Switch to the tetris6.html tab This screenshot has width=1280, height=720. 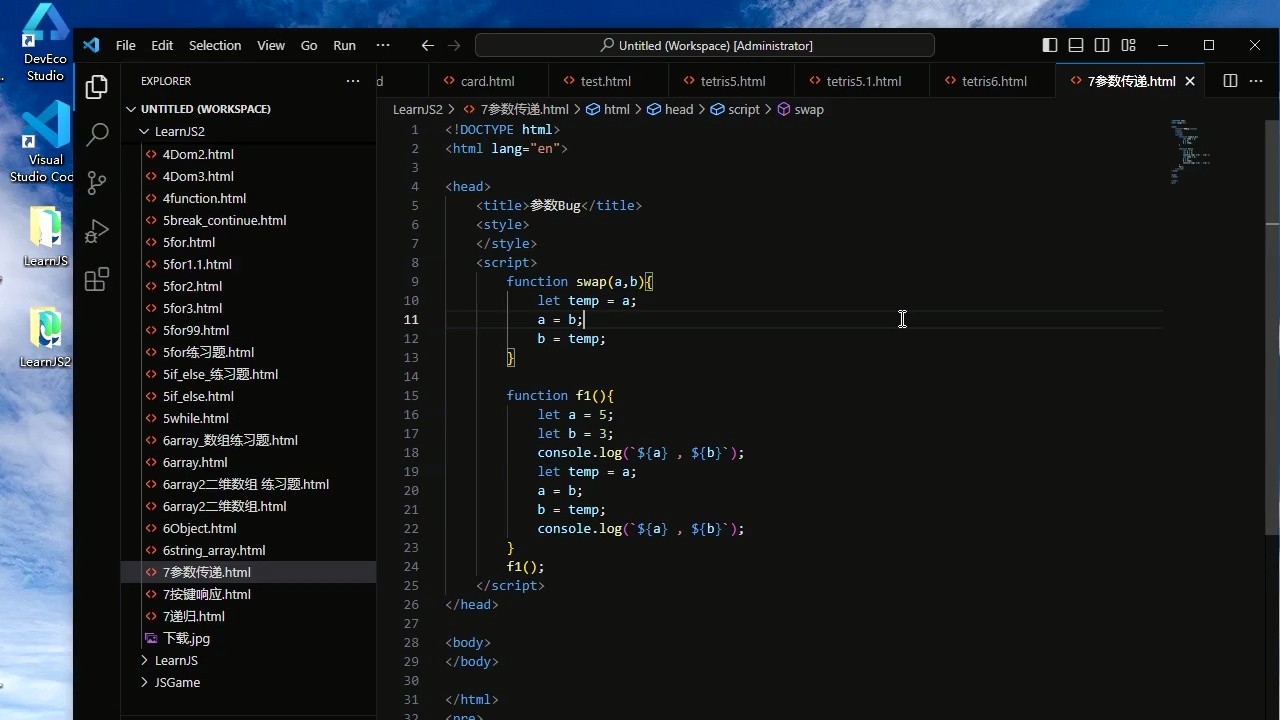pyautogui.click(x=993, y=81)
